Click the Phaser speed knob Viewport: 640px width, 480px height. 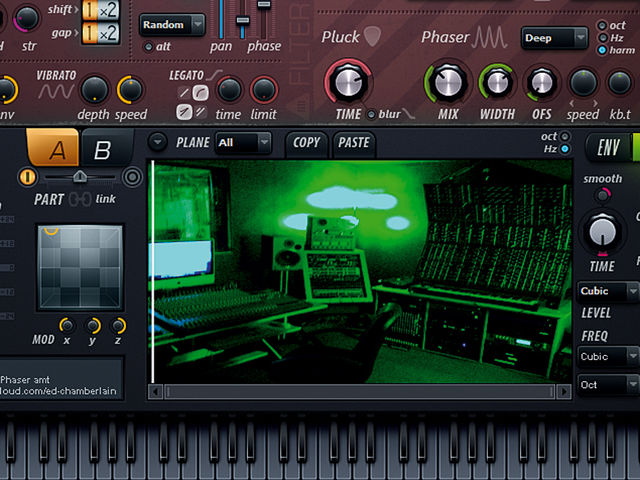(583, 83)
